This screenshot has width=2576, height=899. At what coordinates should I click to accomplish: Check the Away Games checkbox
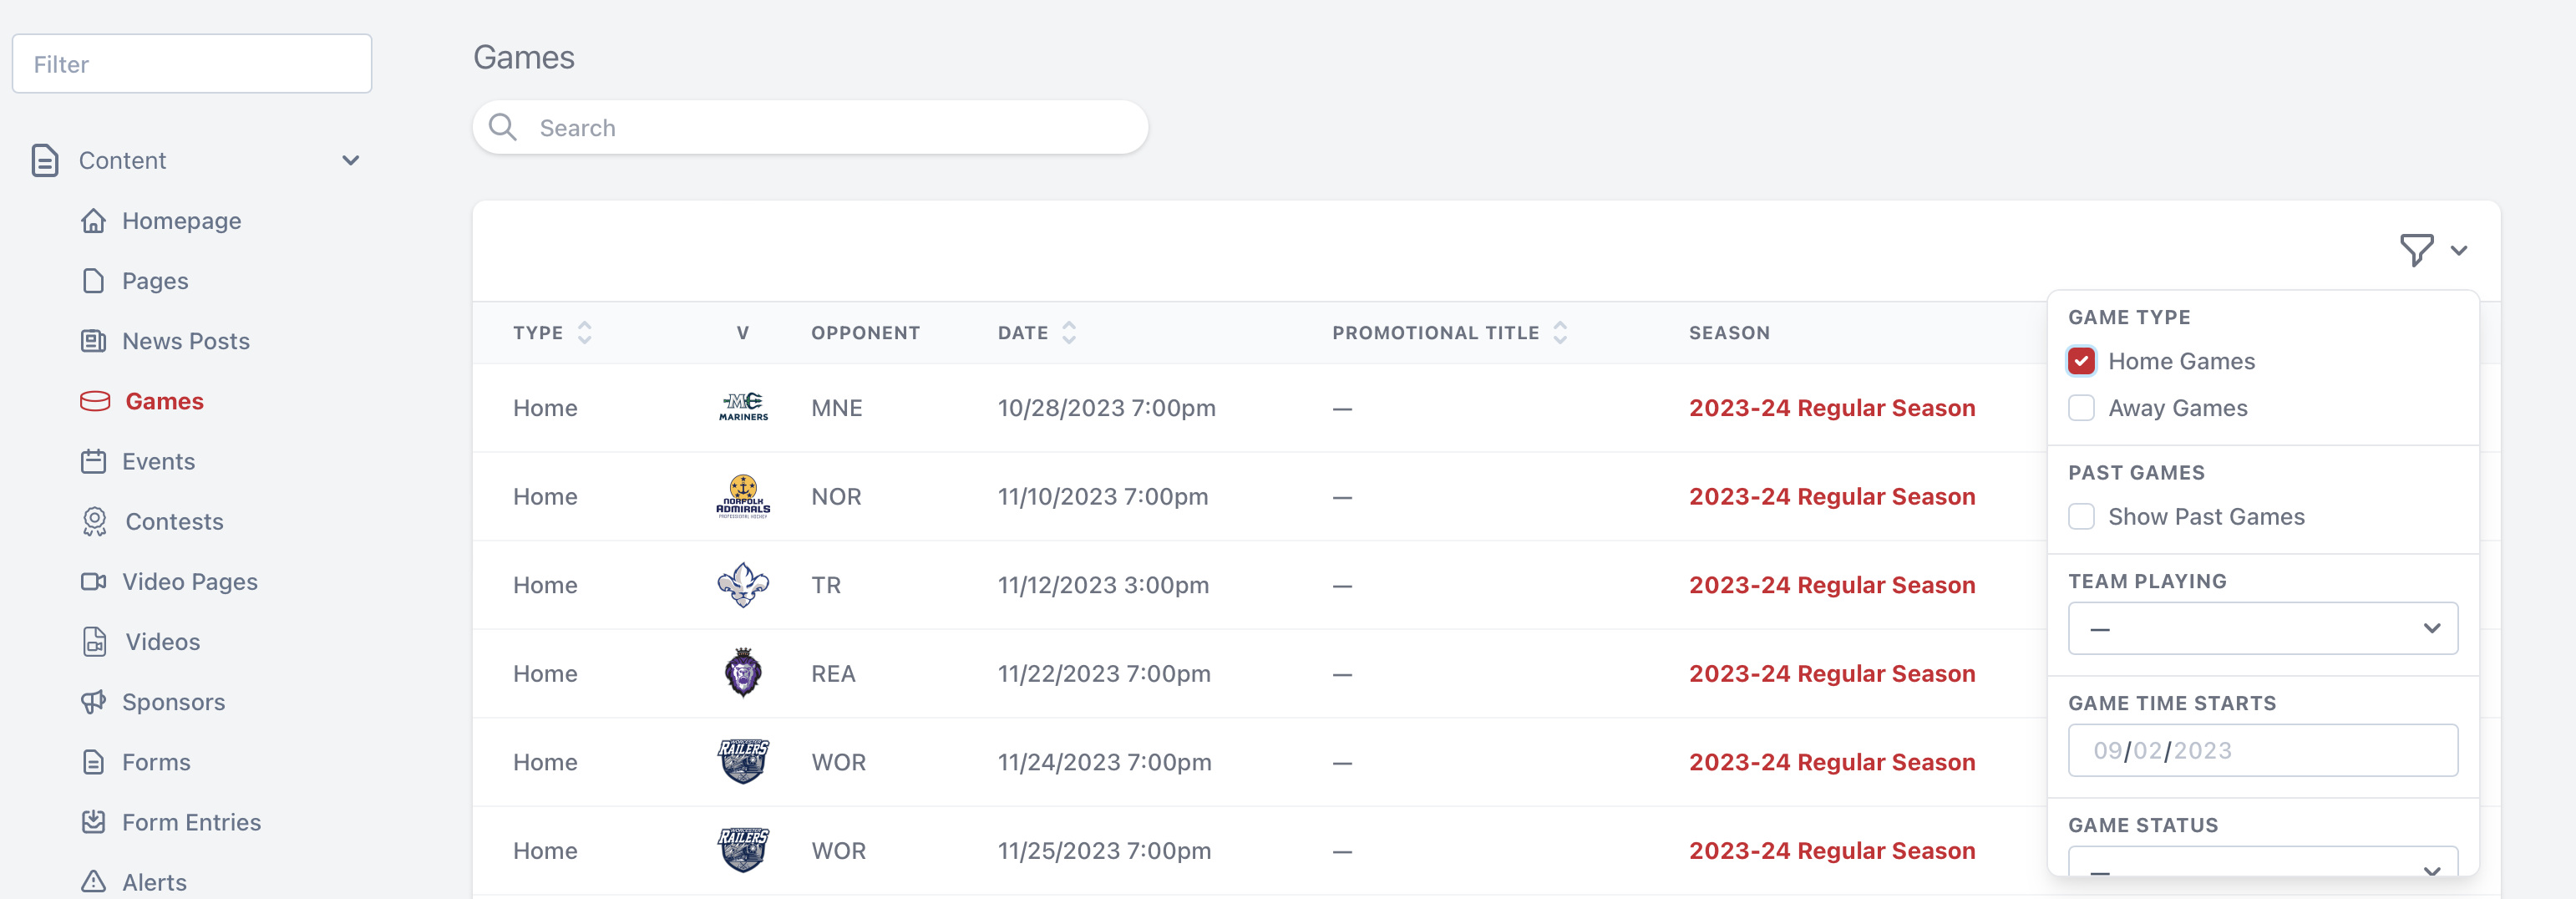[x=2081, y=408]
